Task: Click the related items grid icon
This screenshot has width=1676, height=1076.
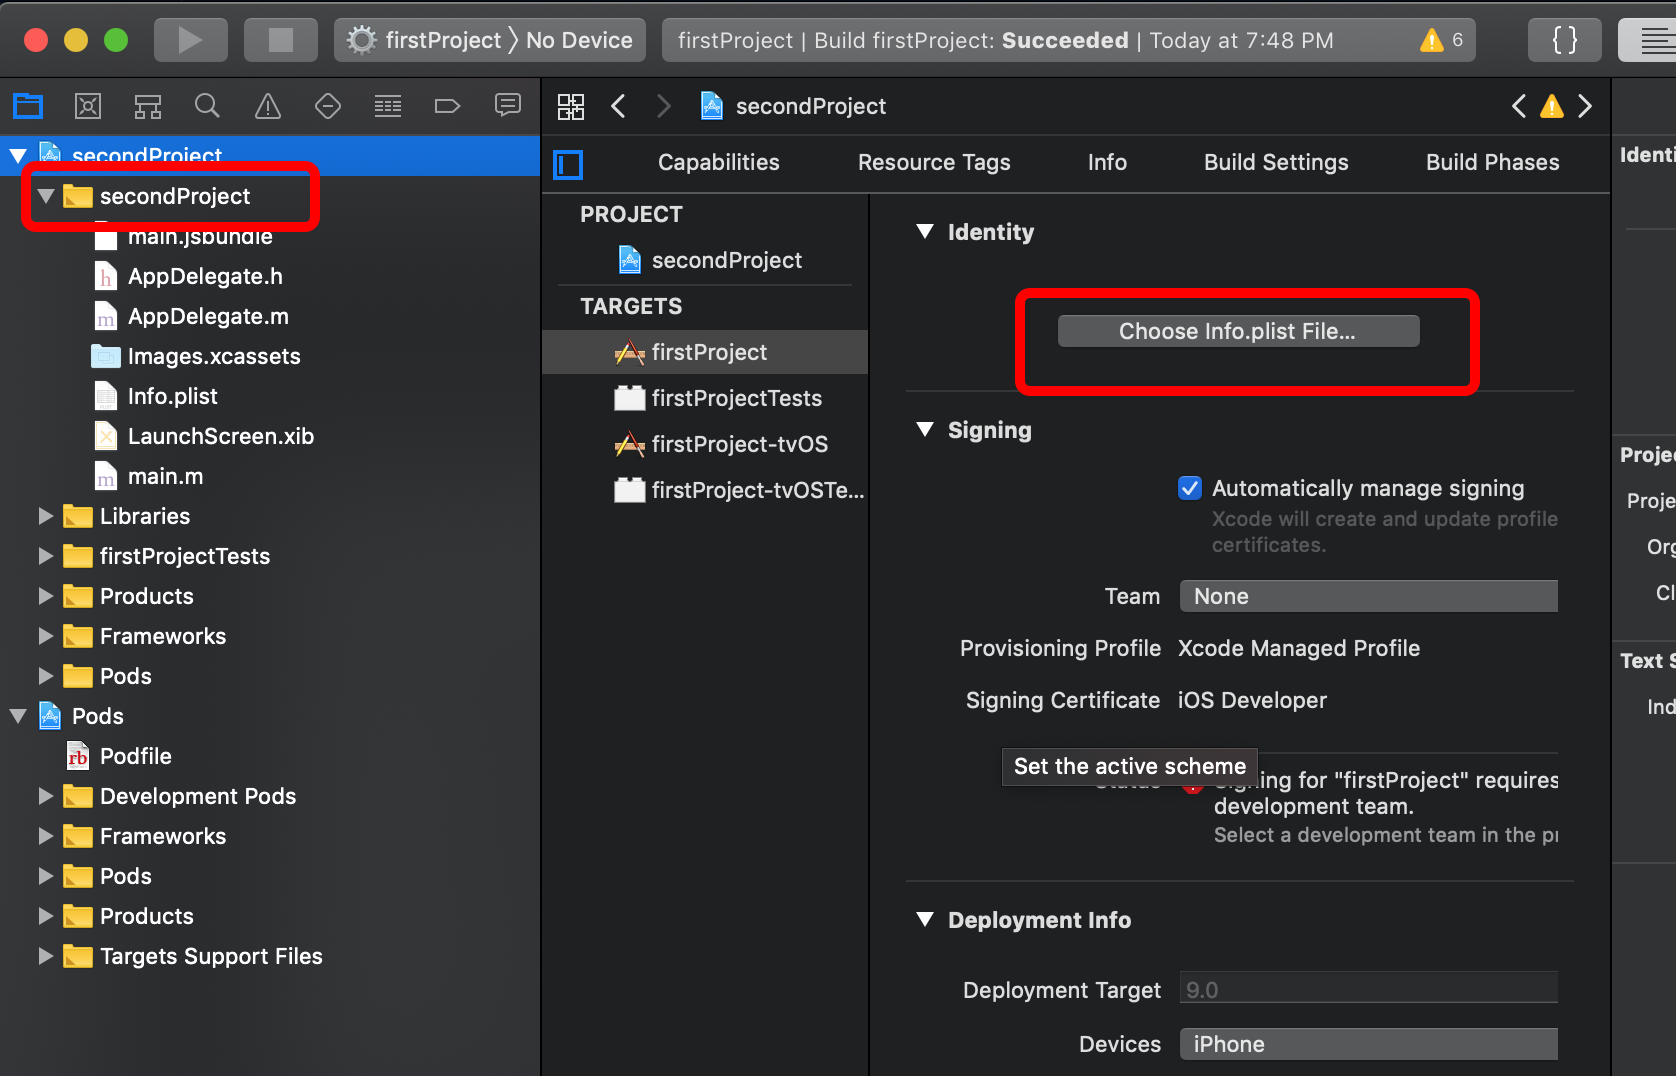Action: [571, 106]
